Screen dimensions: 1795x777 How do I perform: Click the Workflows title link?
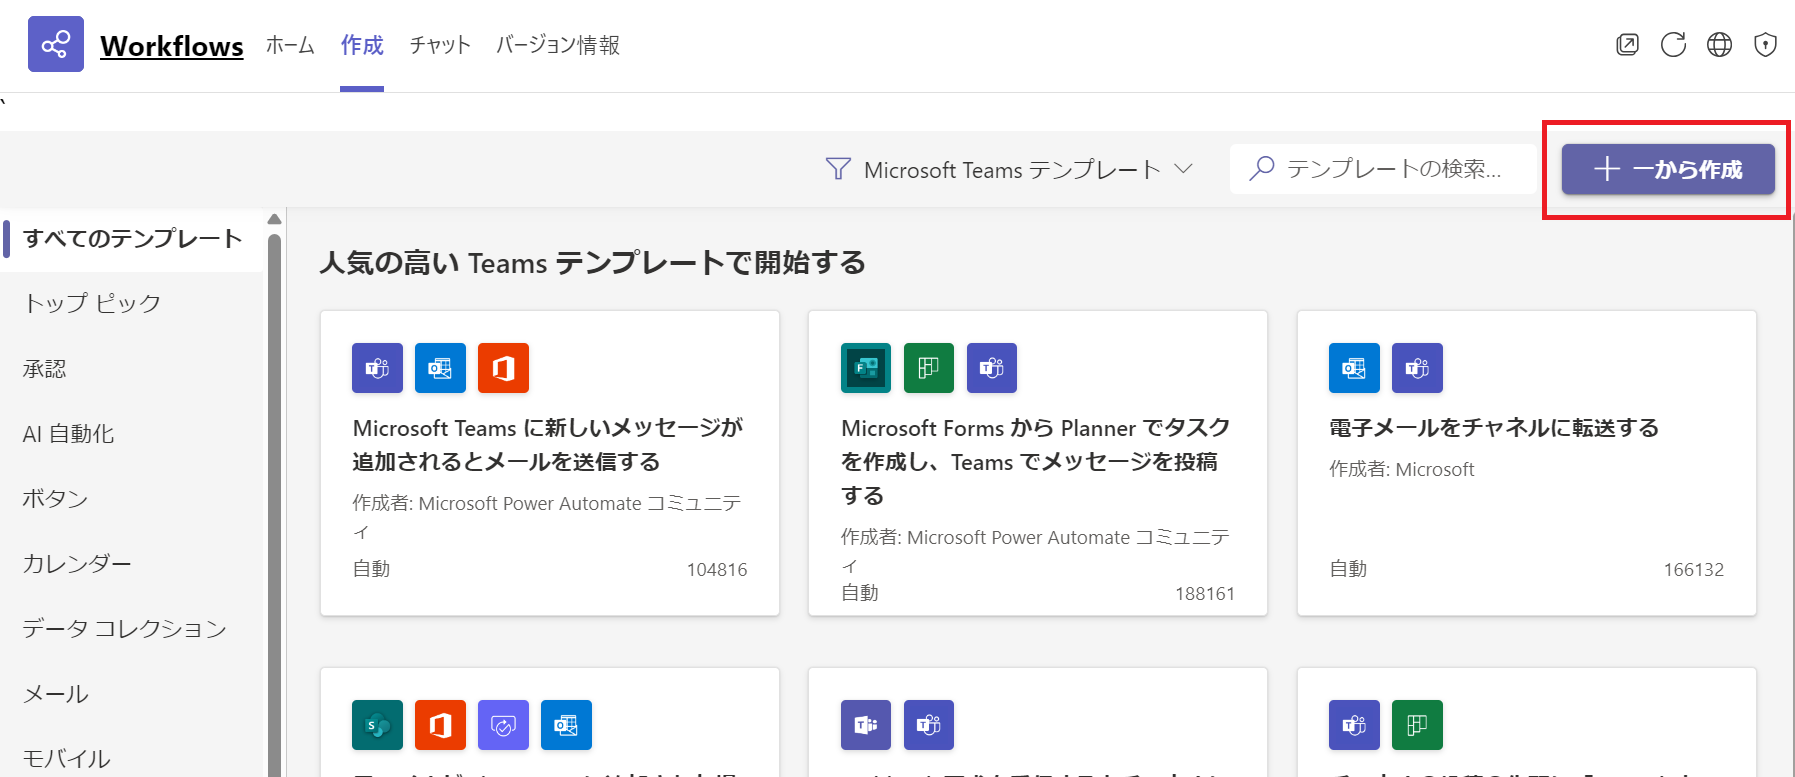[172, 46]
